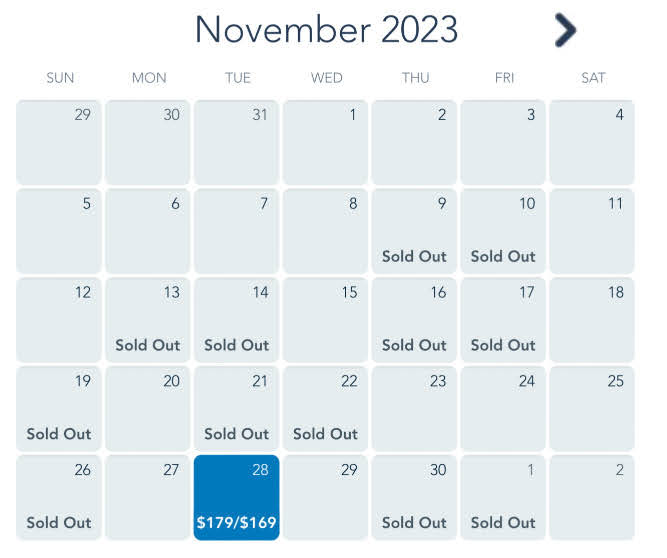The image size is (667, 558).
Task: Go to next month with the right chevron
Action: (x=565, y=30)
